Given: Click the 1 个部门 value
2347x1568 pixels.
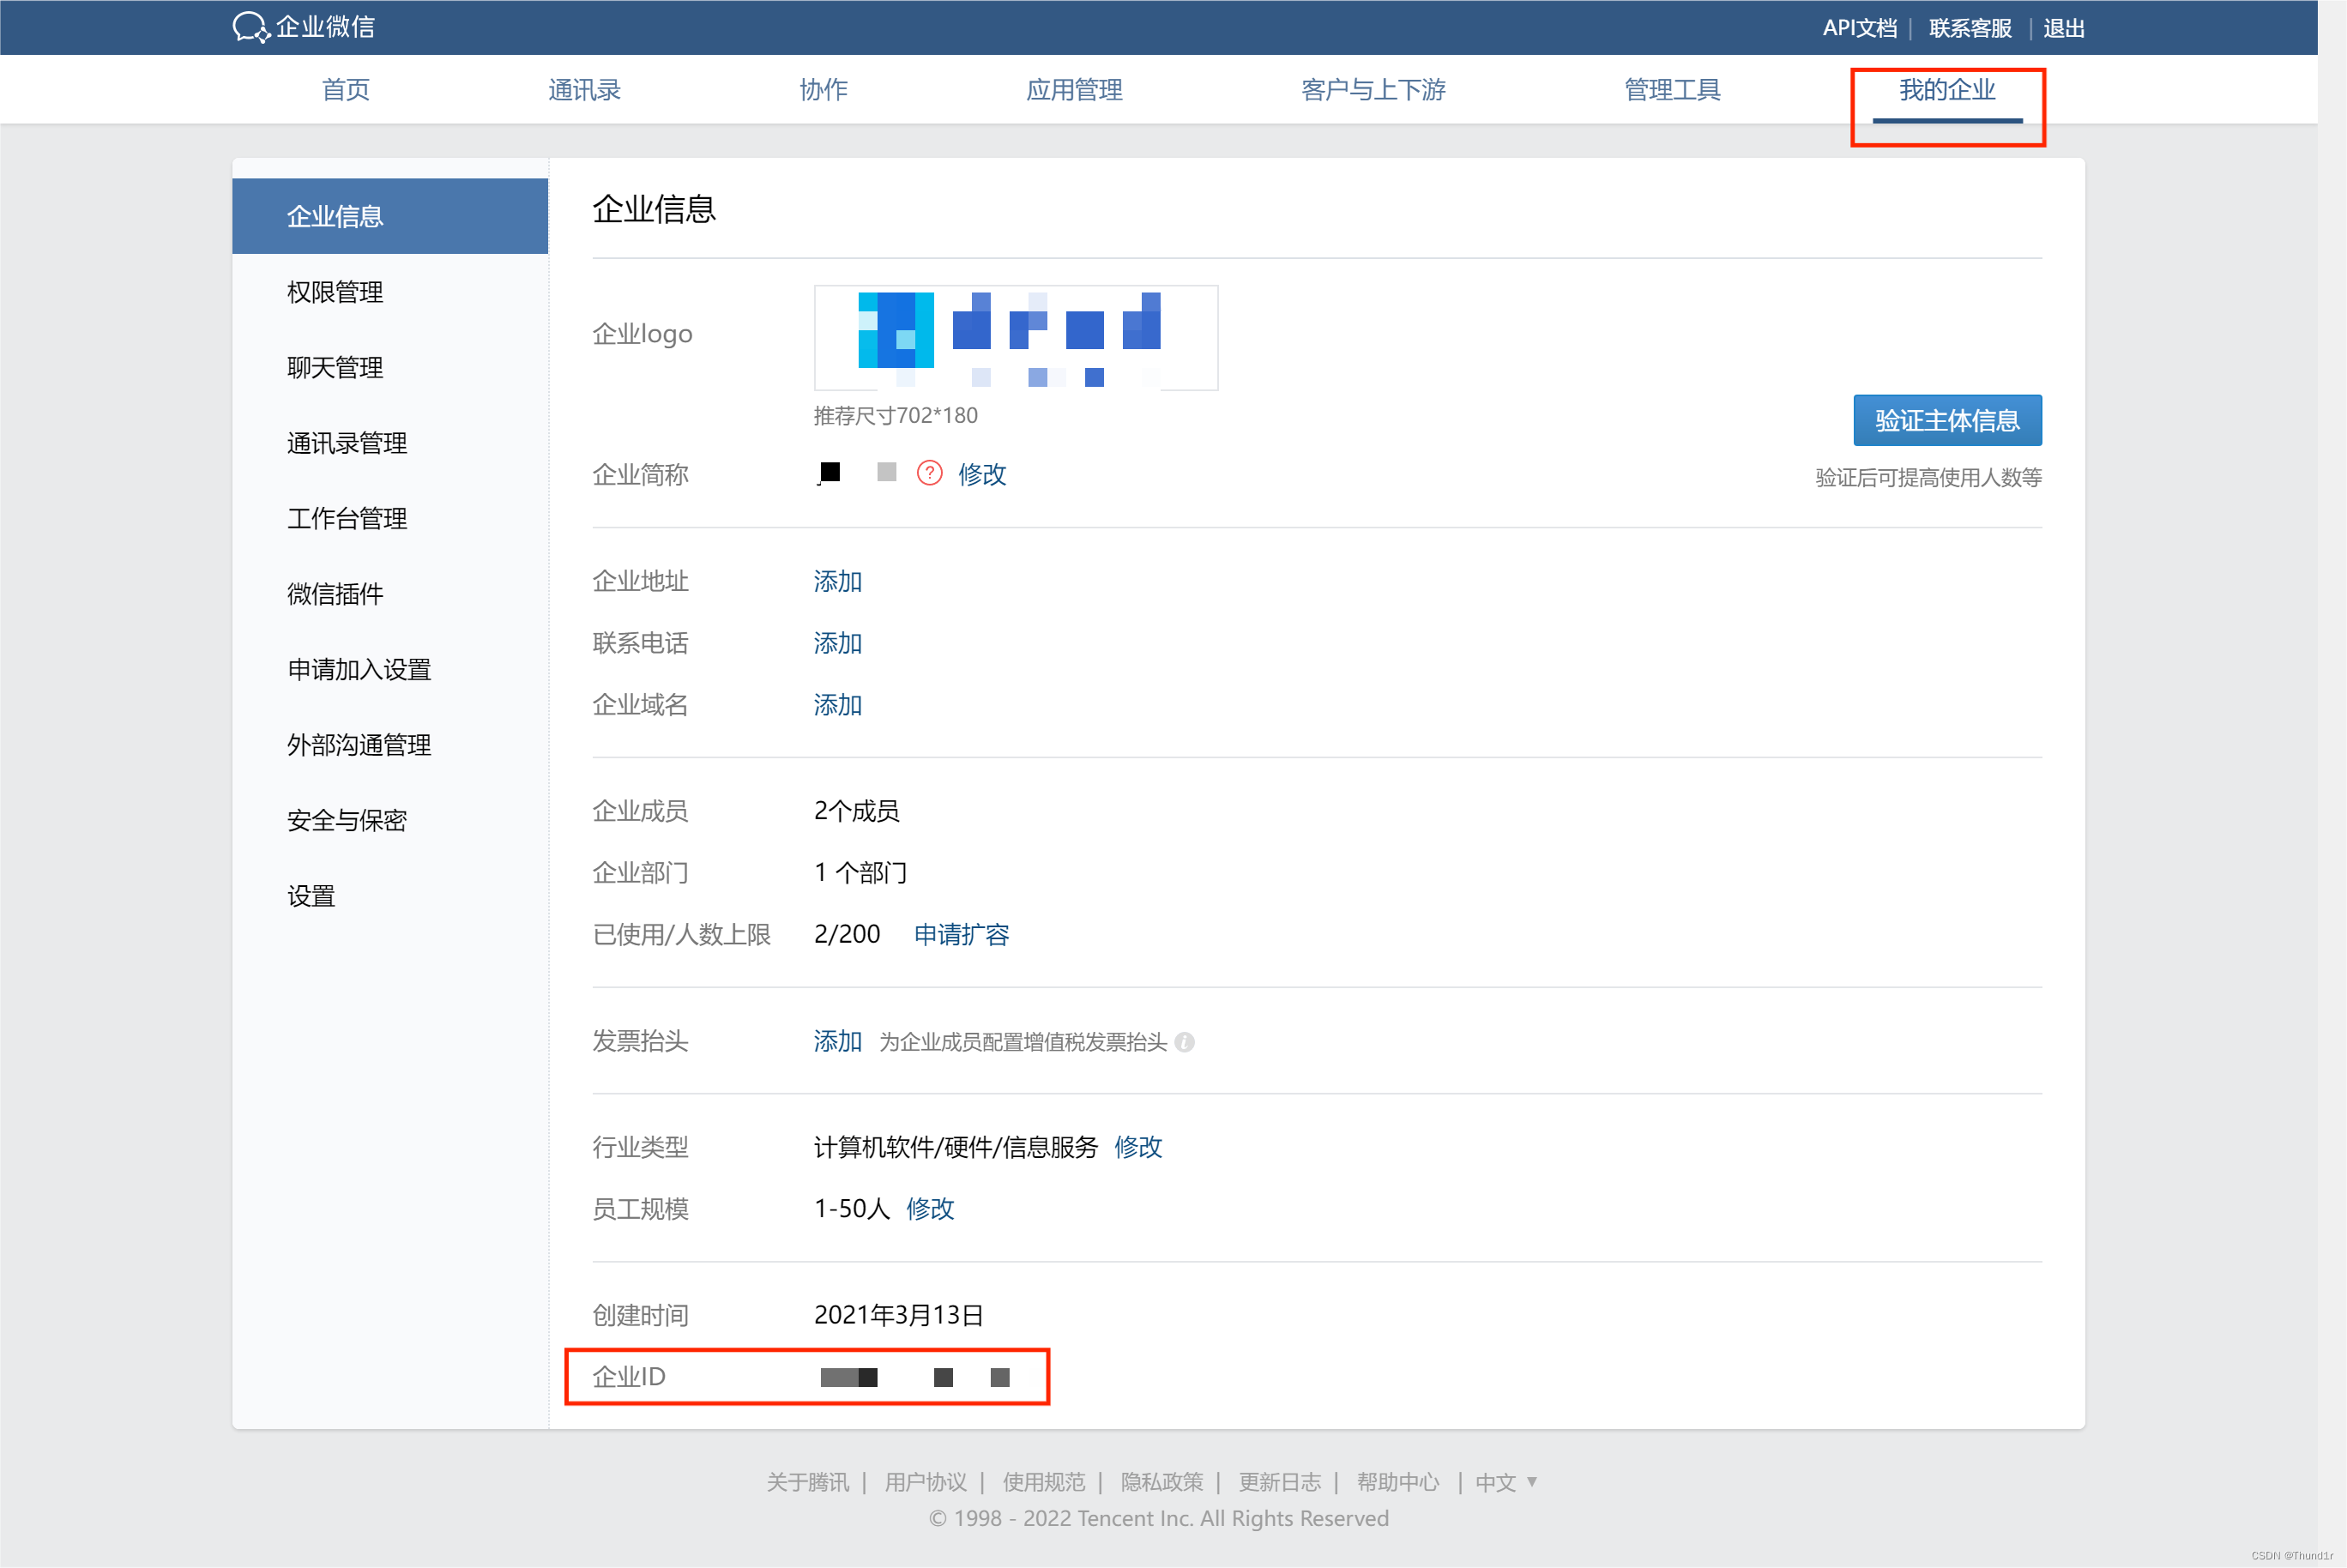Looking at the screenshot, I should [x=861, y=873].
